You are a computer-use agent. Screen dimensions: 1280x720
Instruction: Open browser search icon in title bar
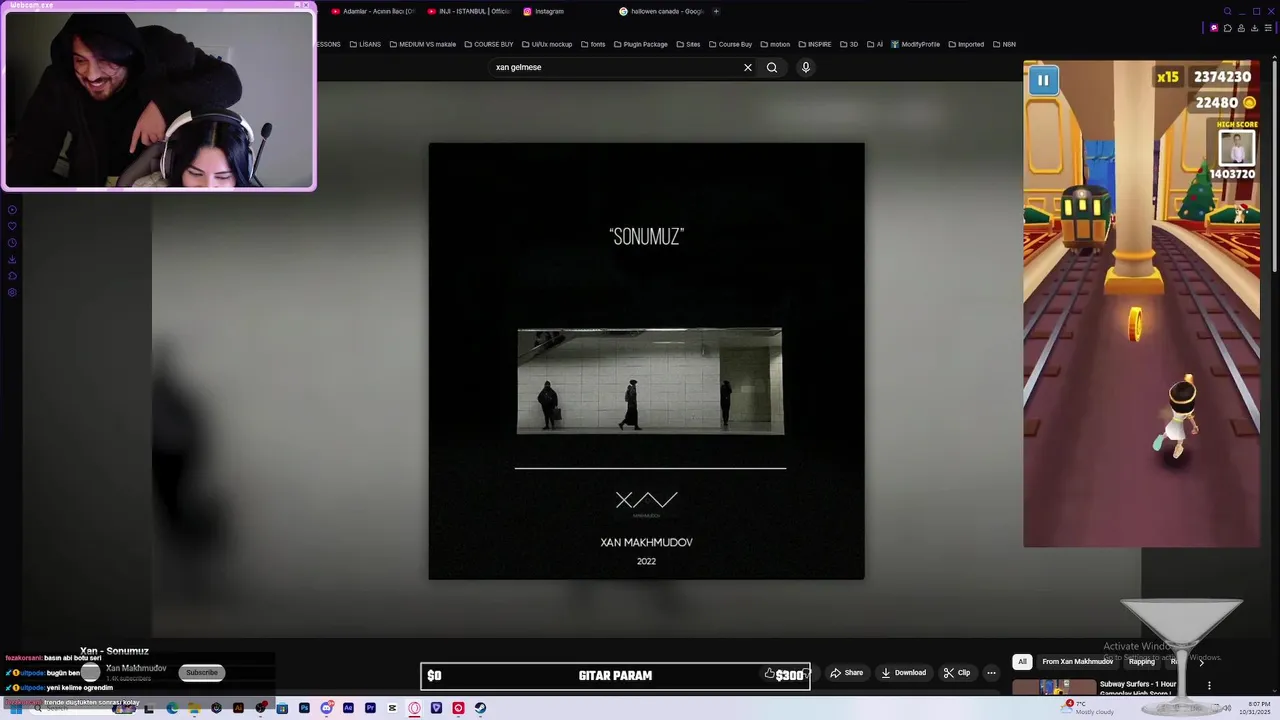[1227, 11]
